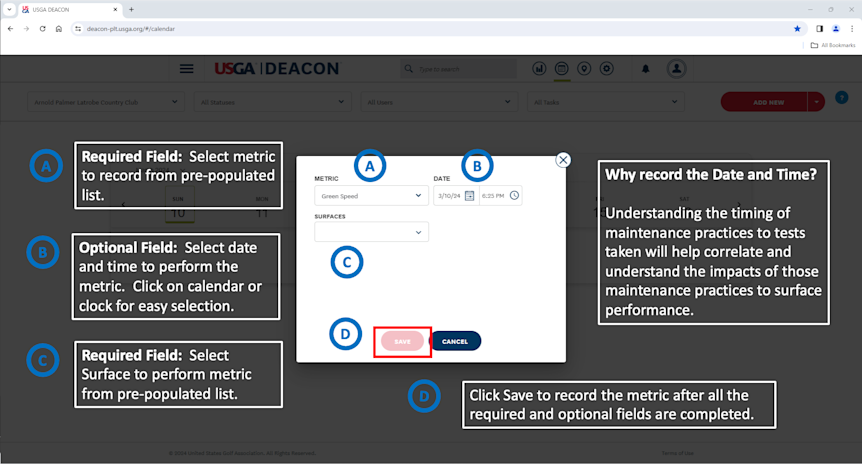
Task: Click the USGA DEACON logo
Action: click(277, 69)
